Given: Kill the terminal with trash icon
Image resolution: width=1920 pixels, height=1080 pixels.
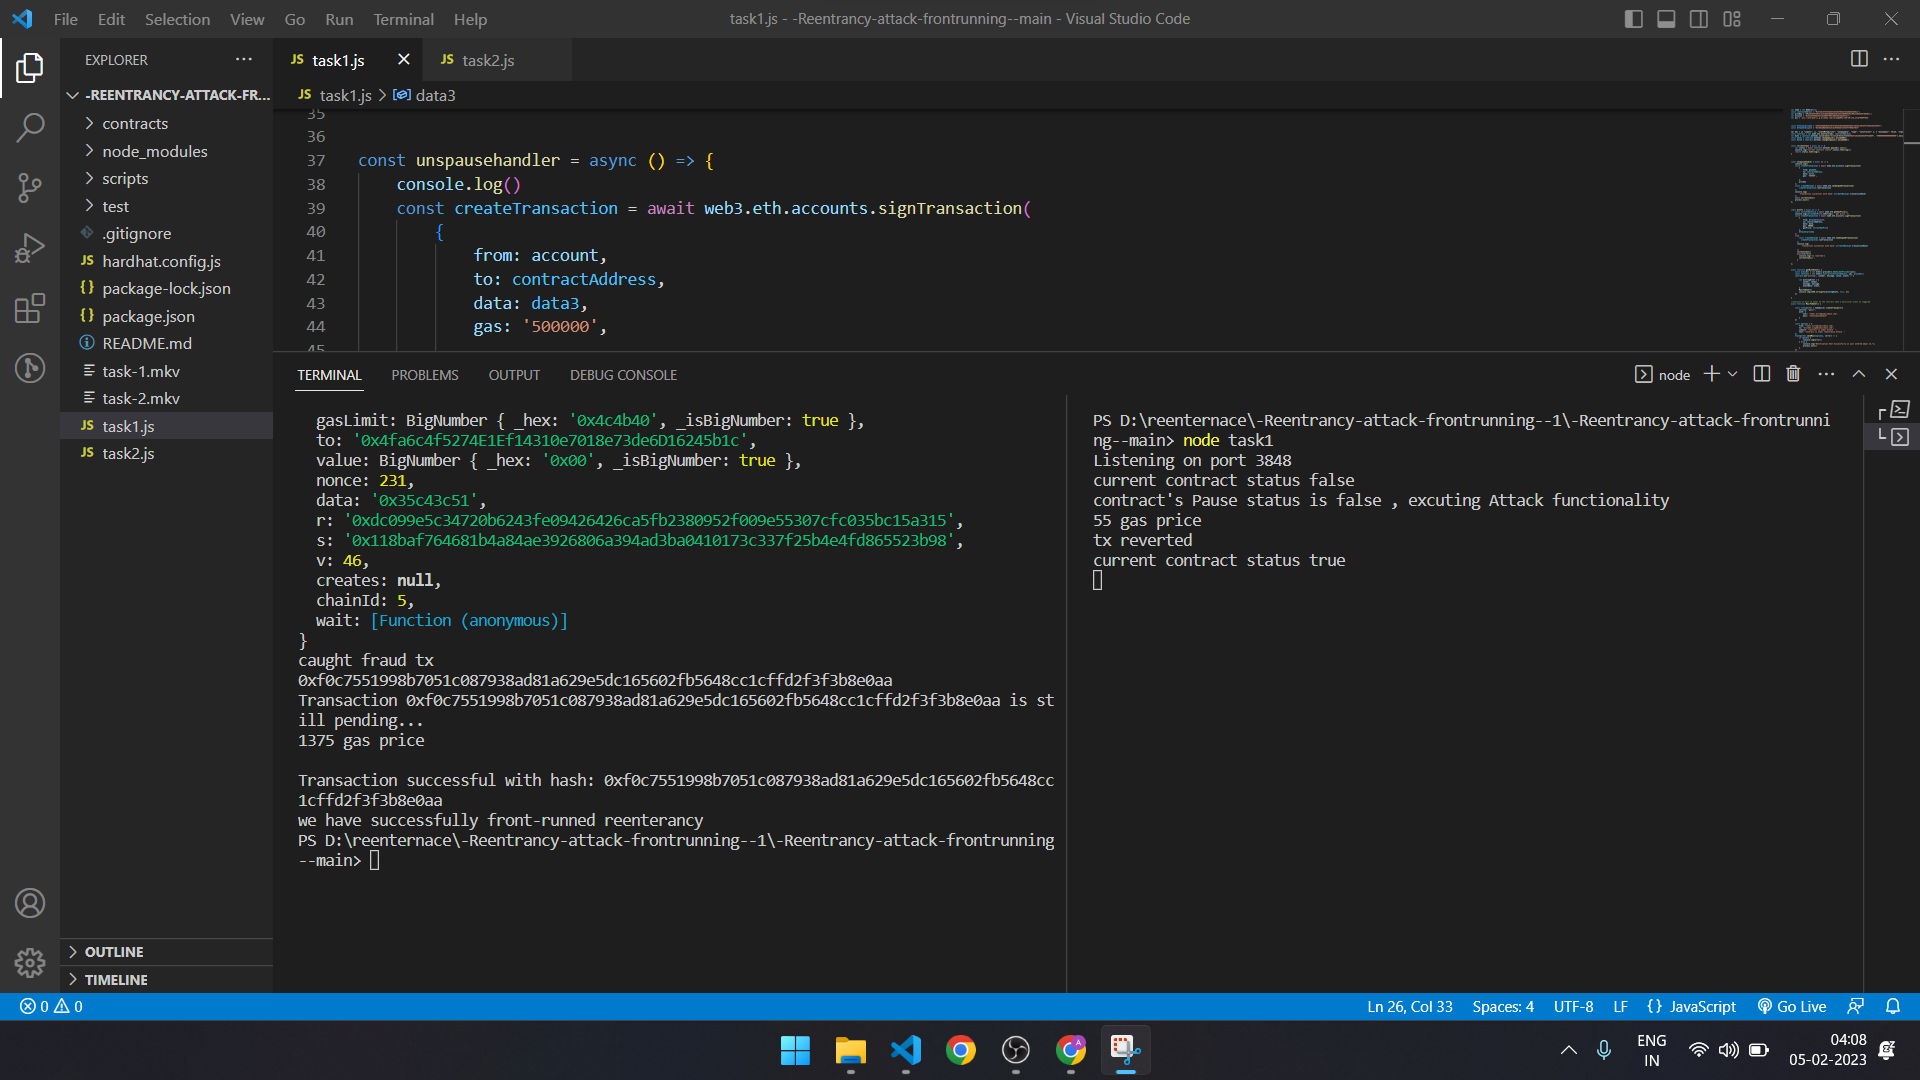Looking at the screenshot, I should (x=1793, y=373).
